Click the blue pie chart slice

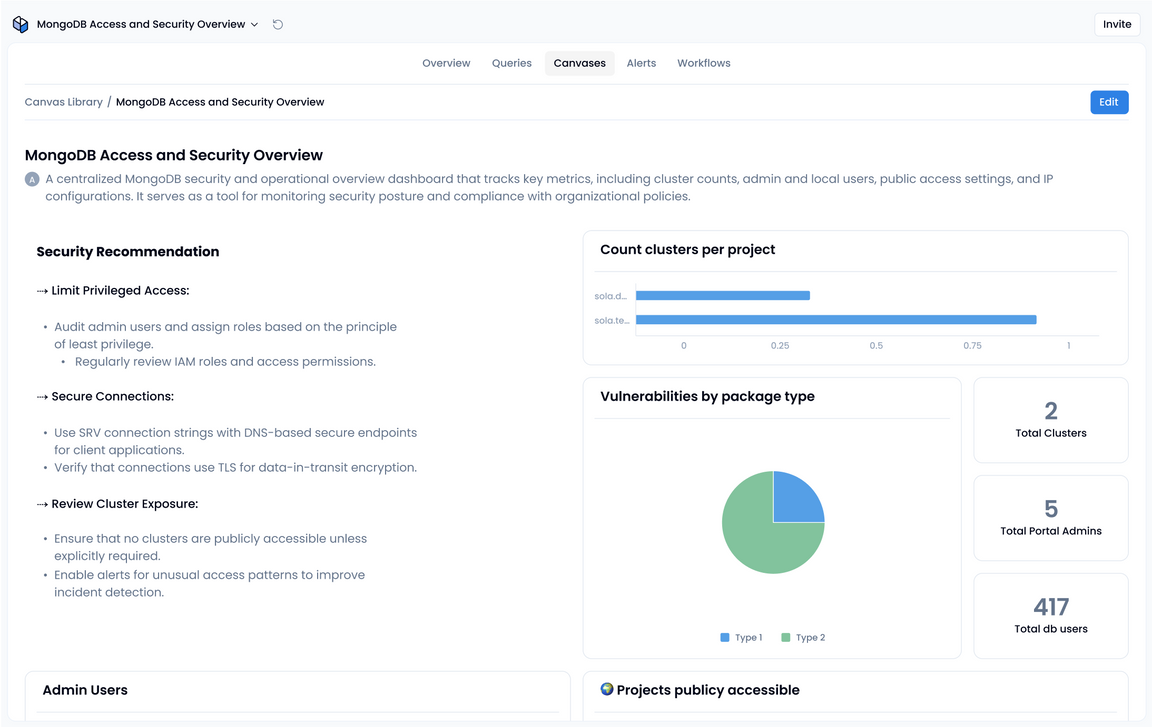[x=798, y=497]
